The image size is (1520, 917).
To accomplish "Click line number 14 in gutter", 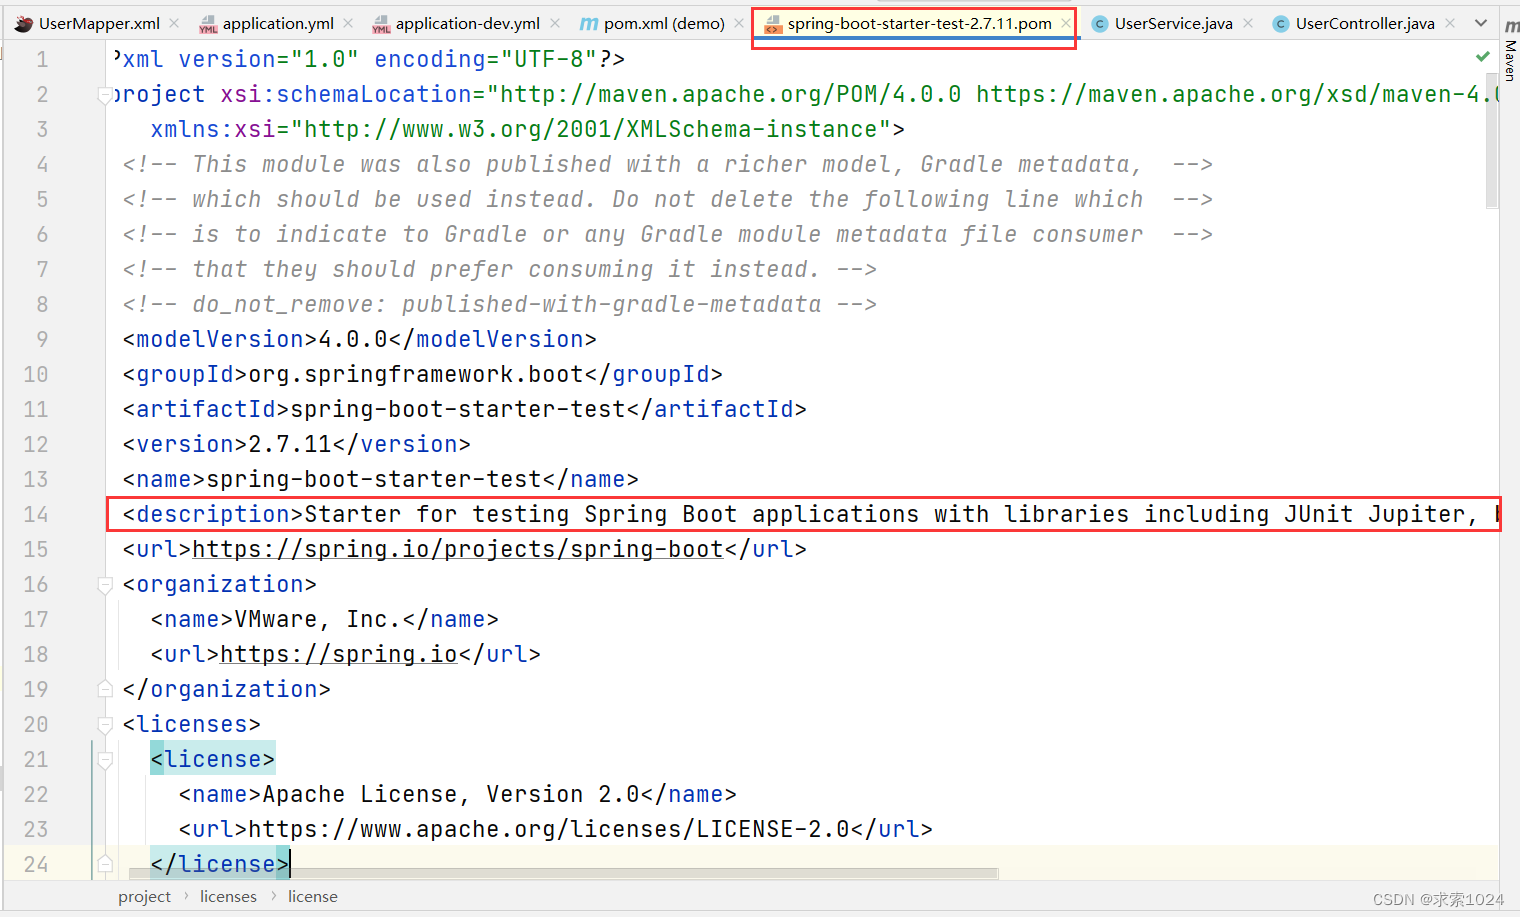I will tap(36, 514).
